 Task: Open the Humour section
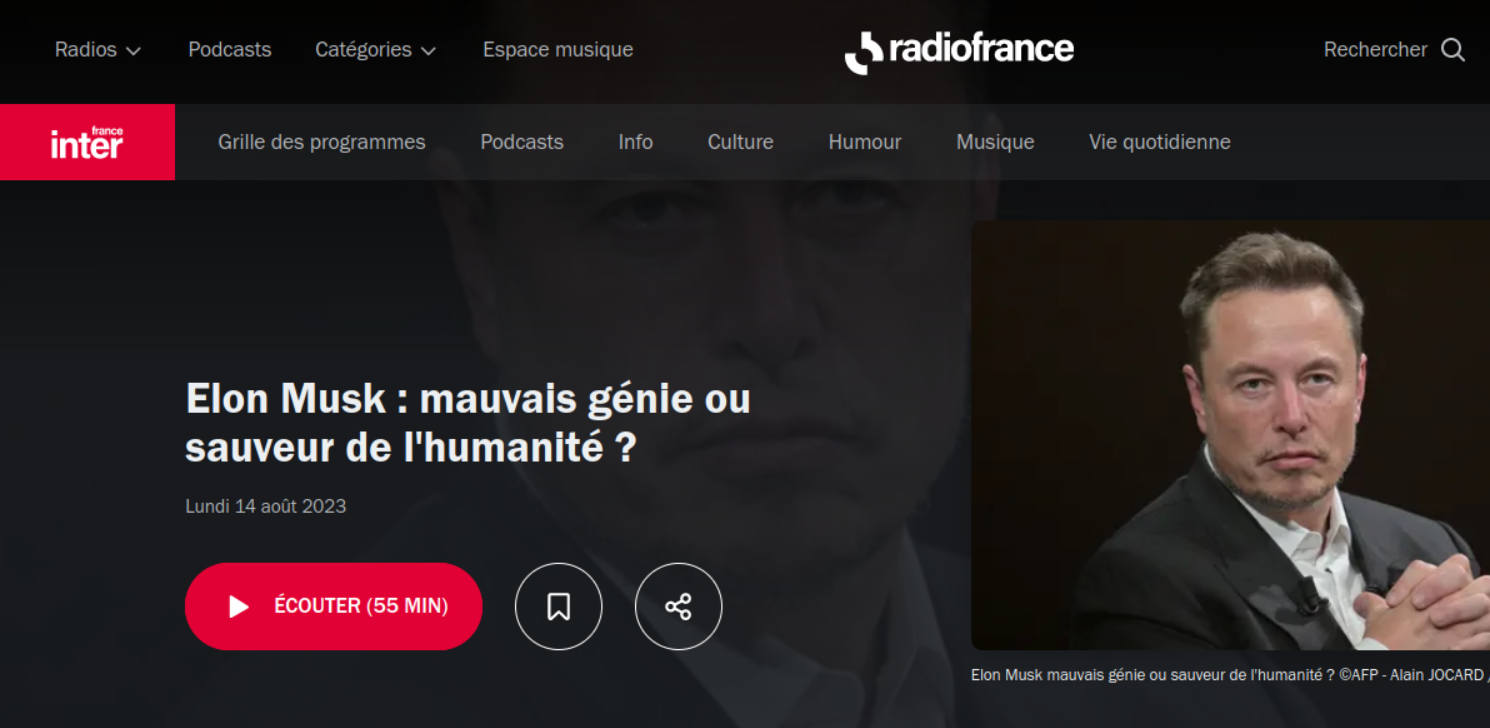coord(865,142)
